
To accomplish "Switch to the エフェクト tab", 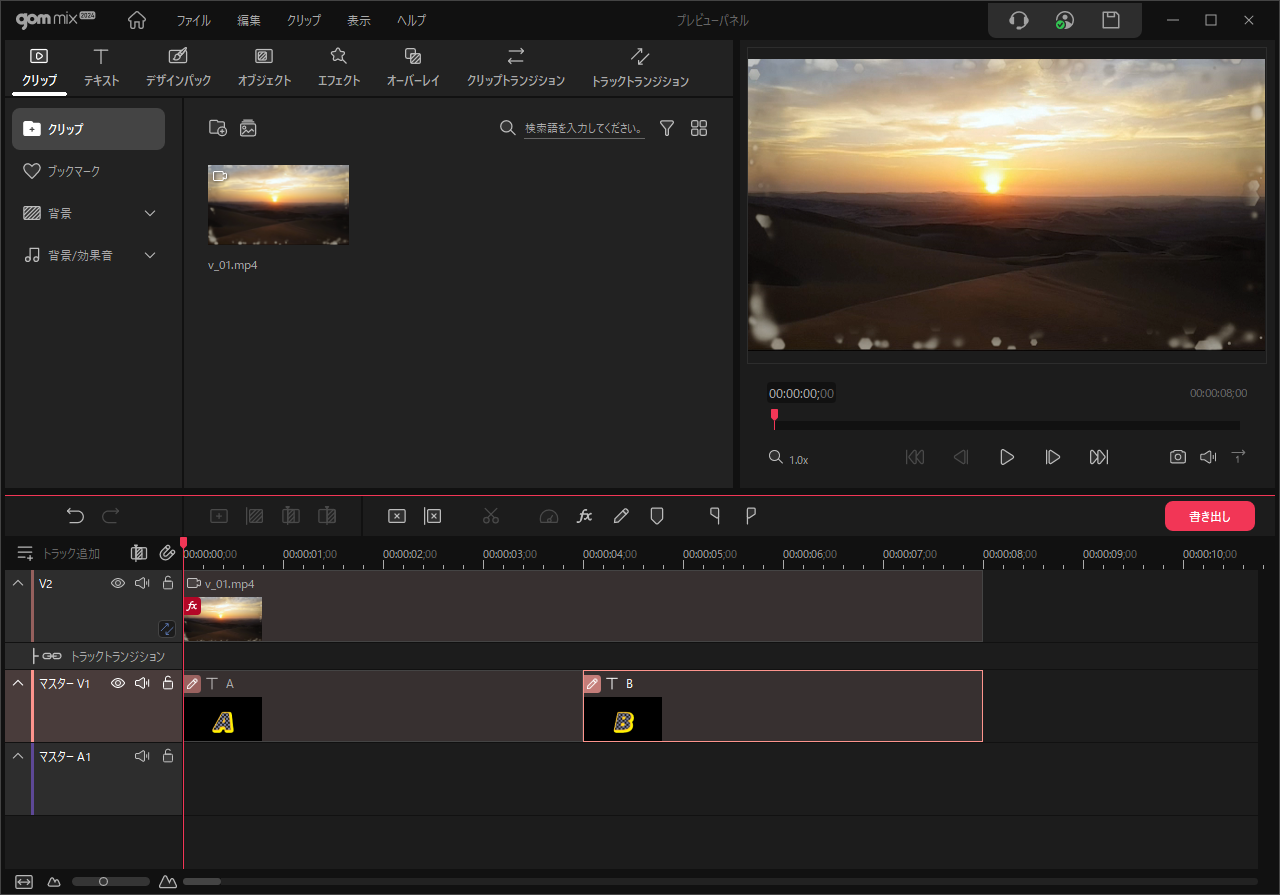I will 338,67.
